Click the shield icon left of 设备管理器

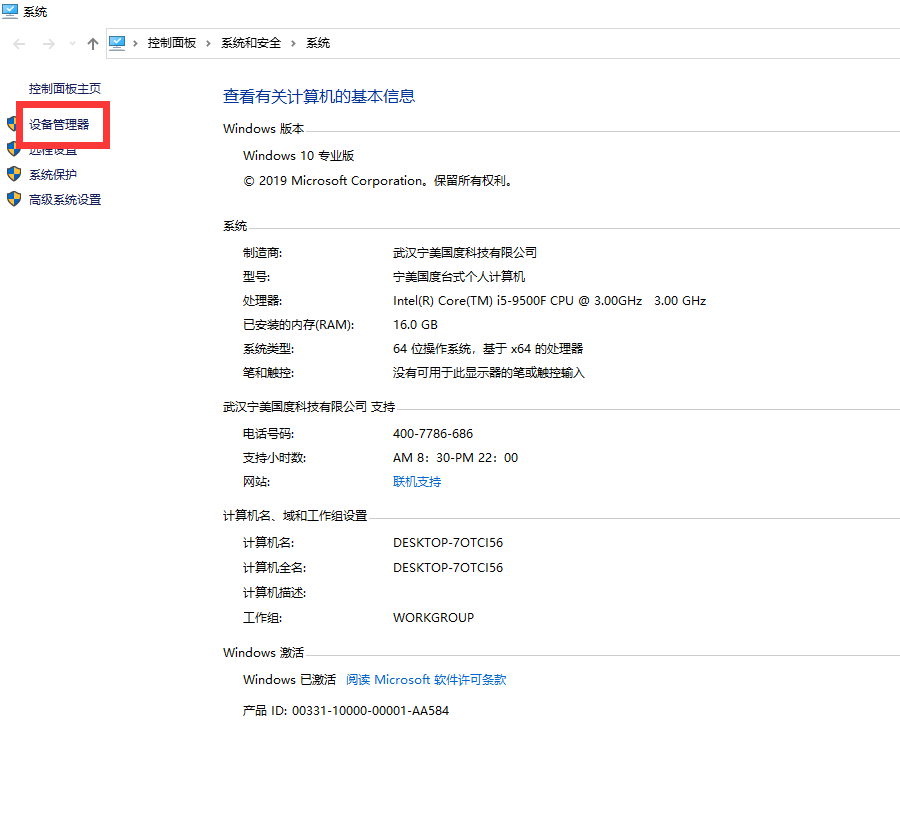point(13,124)
